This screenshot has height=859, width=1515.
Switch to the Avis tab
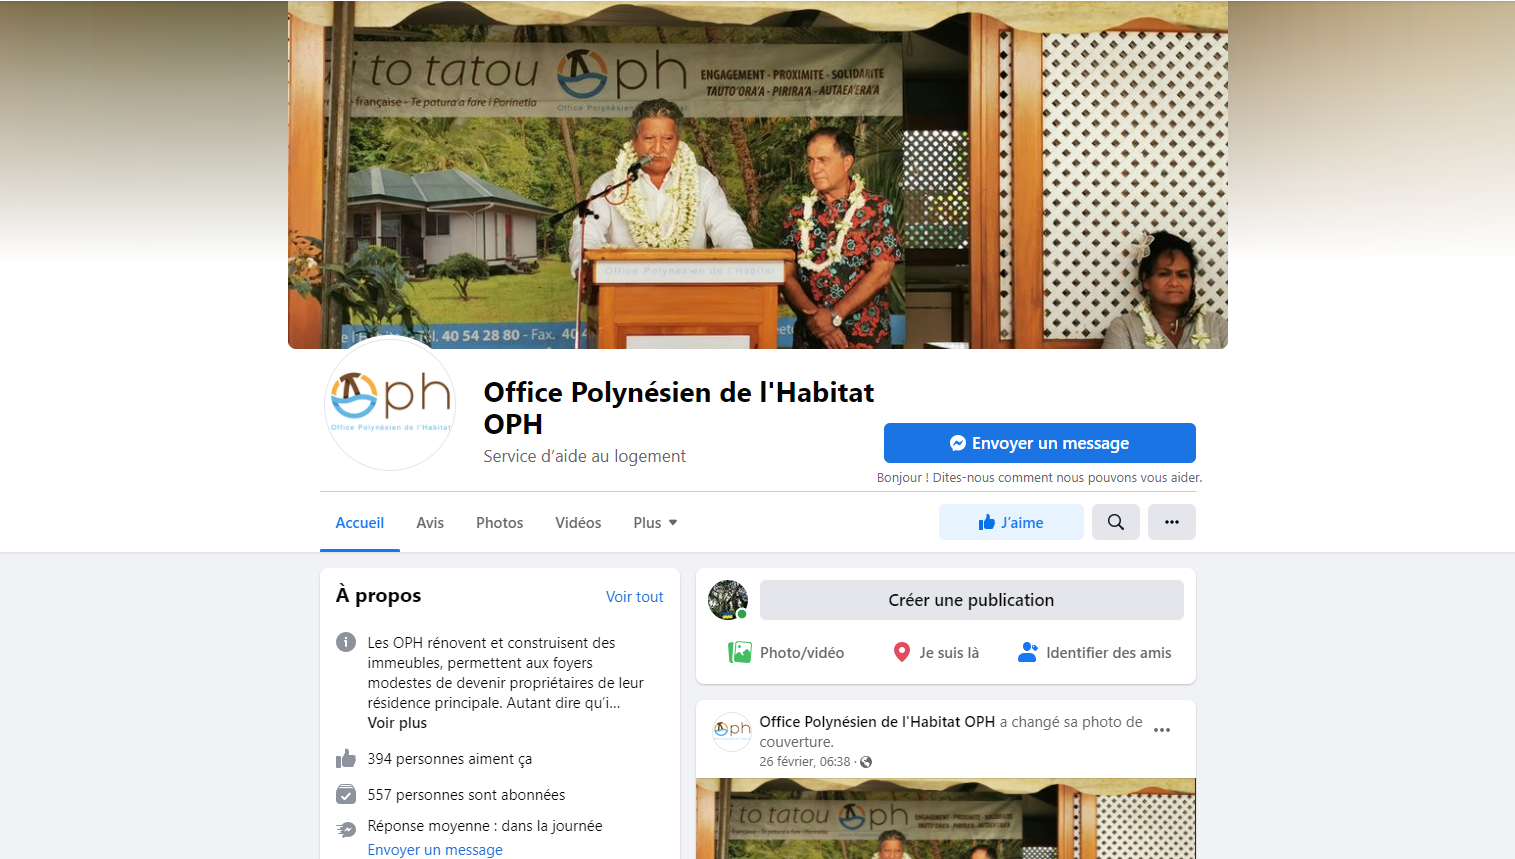tap(430, 523)
